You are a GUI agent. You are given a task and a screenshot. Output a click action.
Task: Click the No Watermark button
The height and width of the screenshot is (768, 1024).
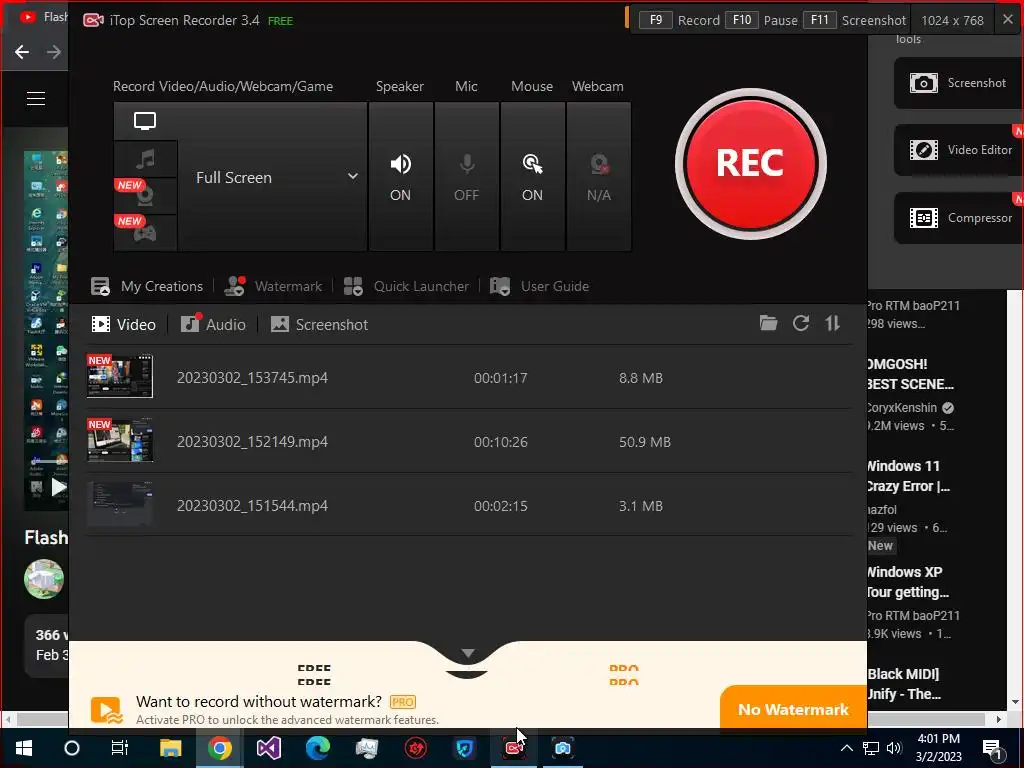[x=793, y=709]
